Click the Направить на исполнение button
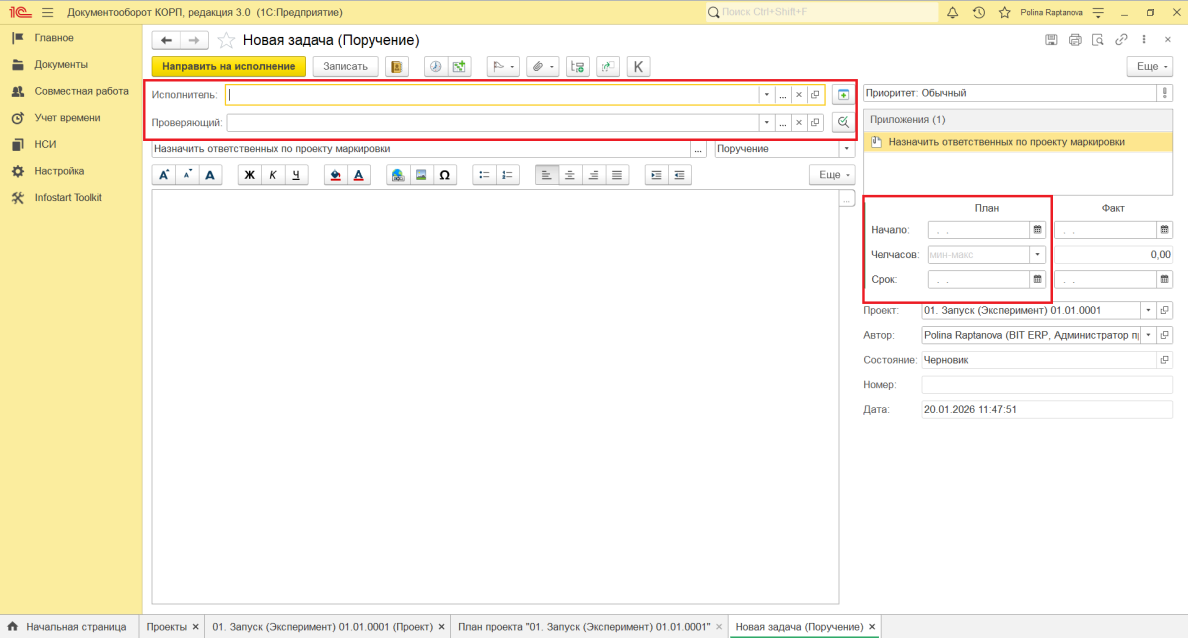This screenshot has height=638, width=1188. click(x=229, y=67)
